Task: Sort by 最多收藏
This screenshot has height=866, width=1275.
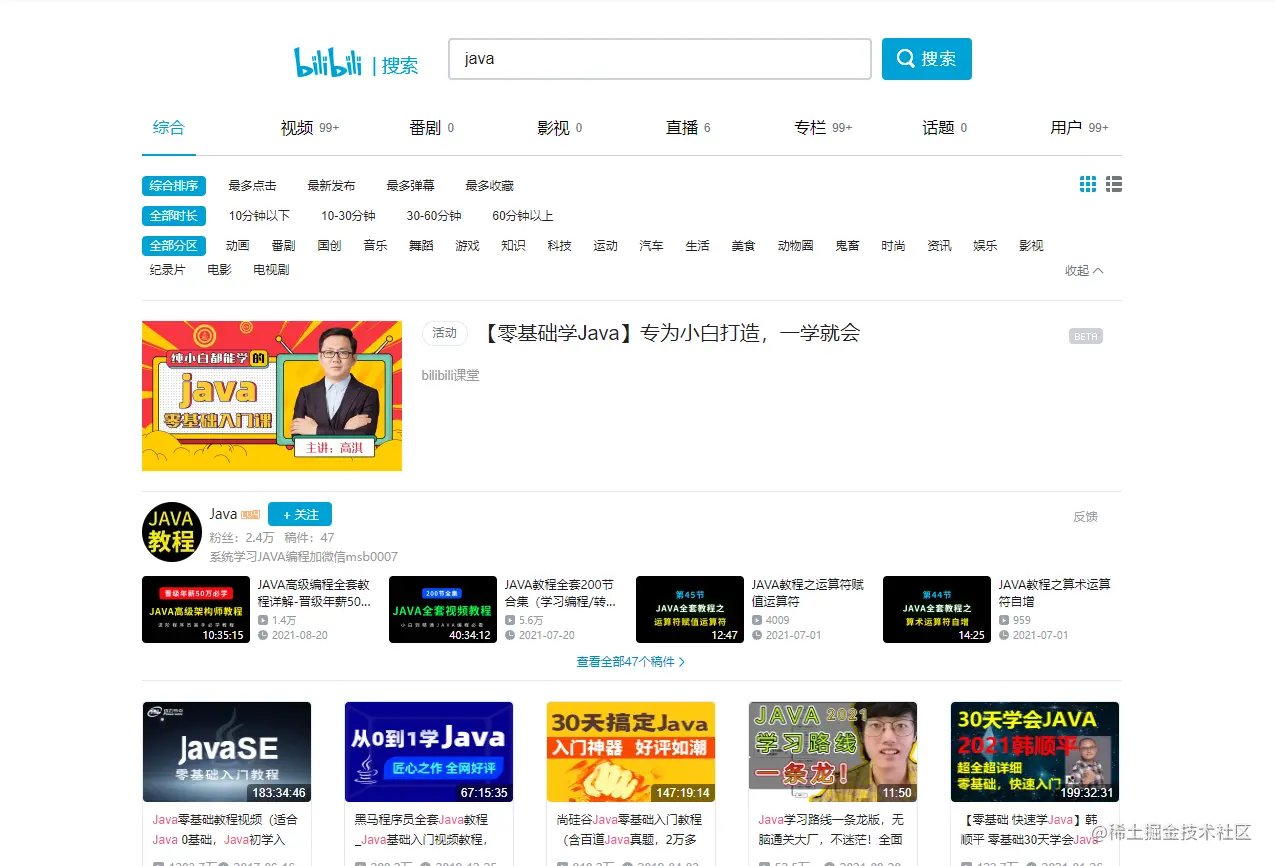Action: [489, 186]
